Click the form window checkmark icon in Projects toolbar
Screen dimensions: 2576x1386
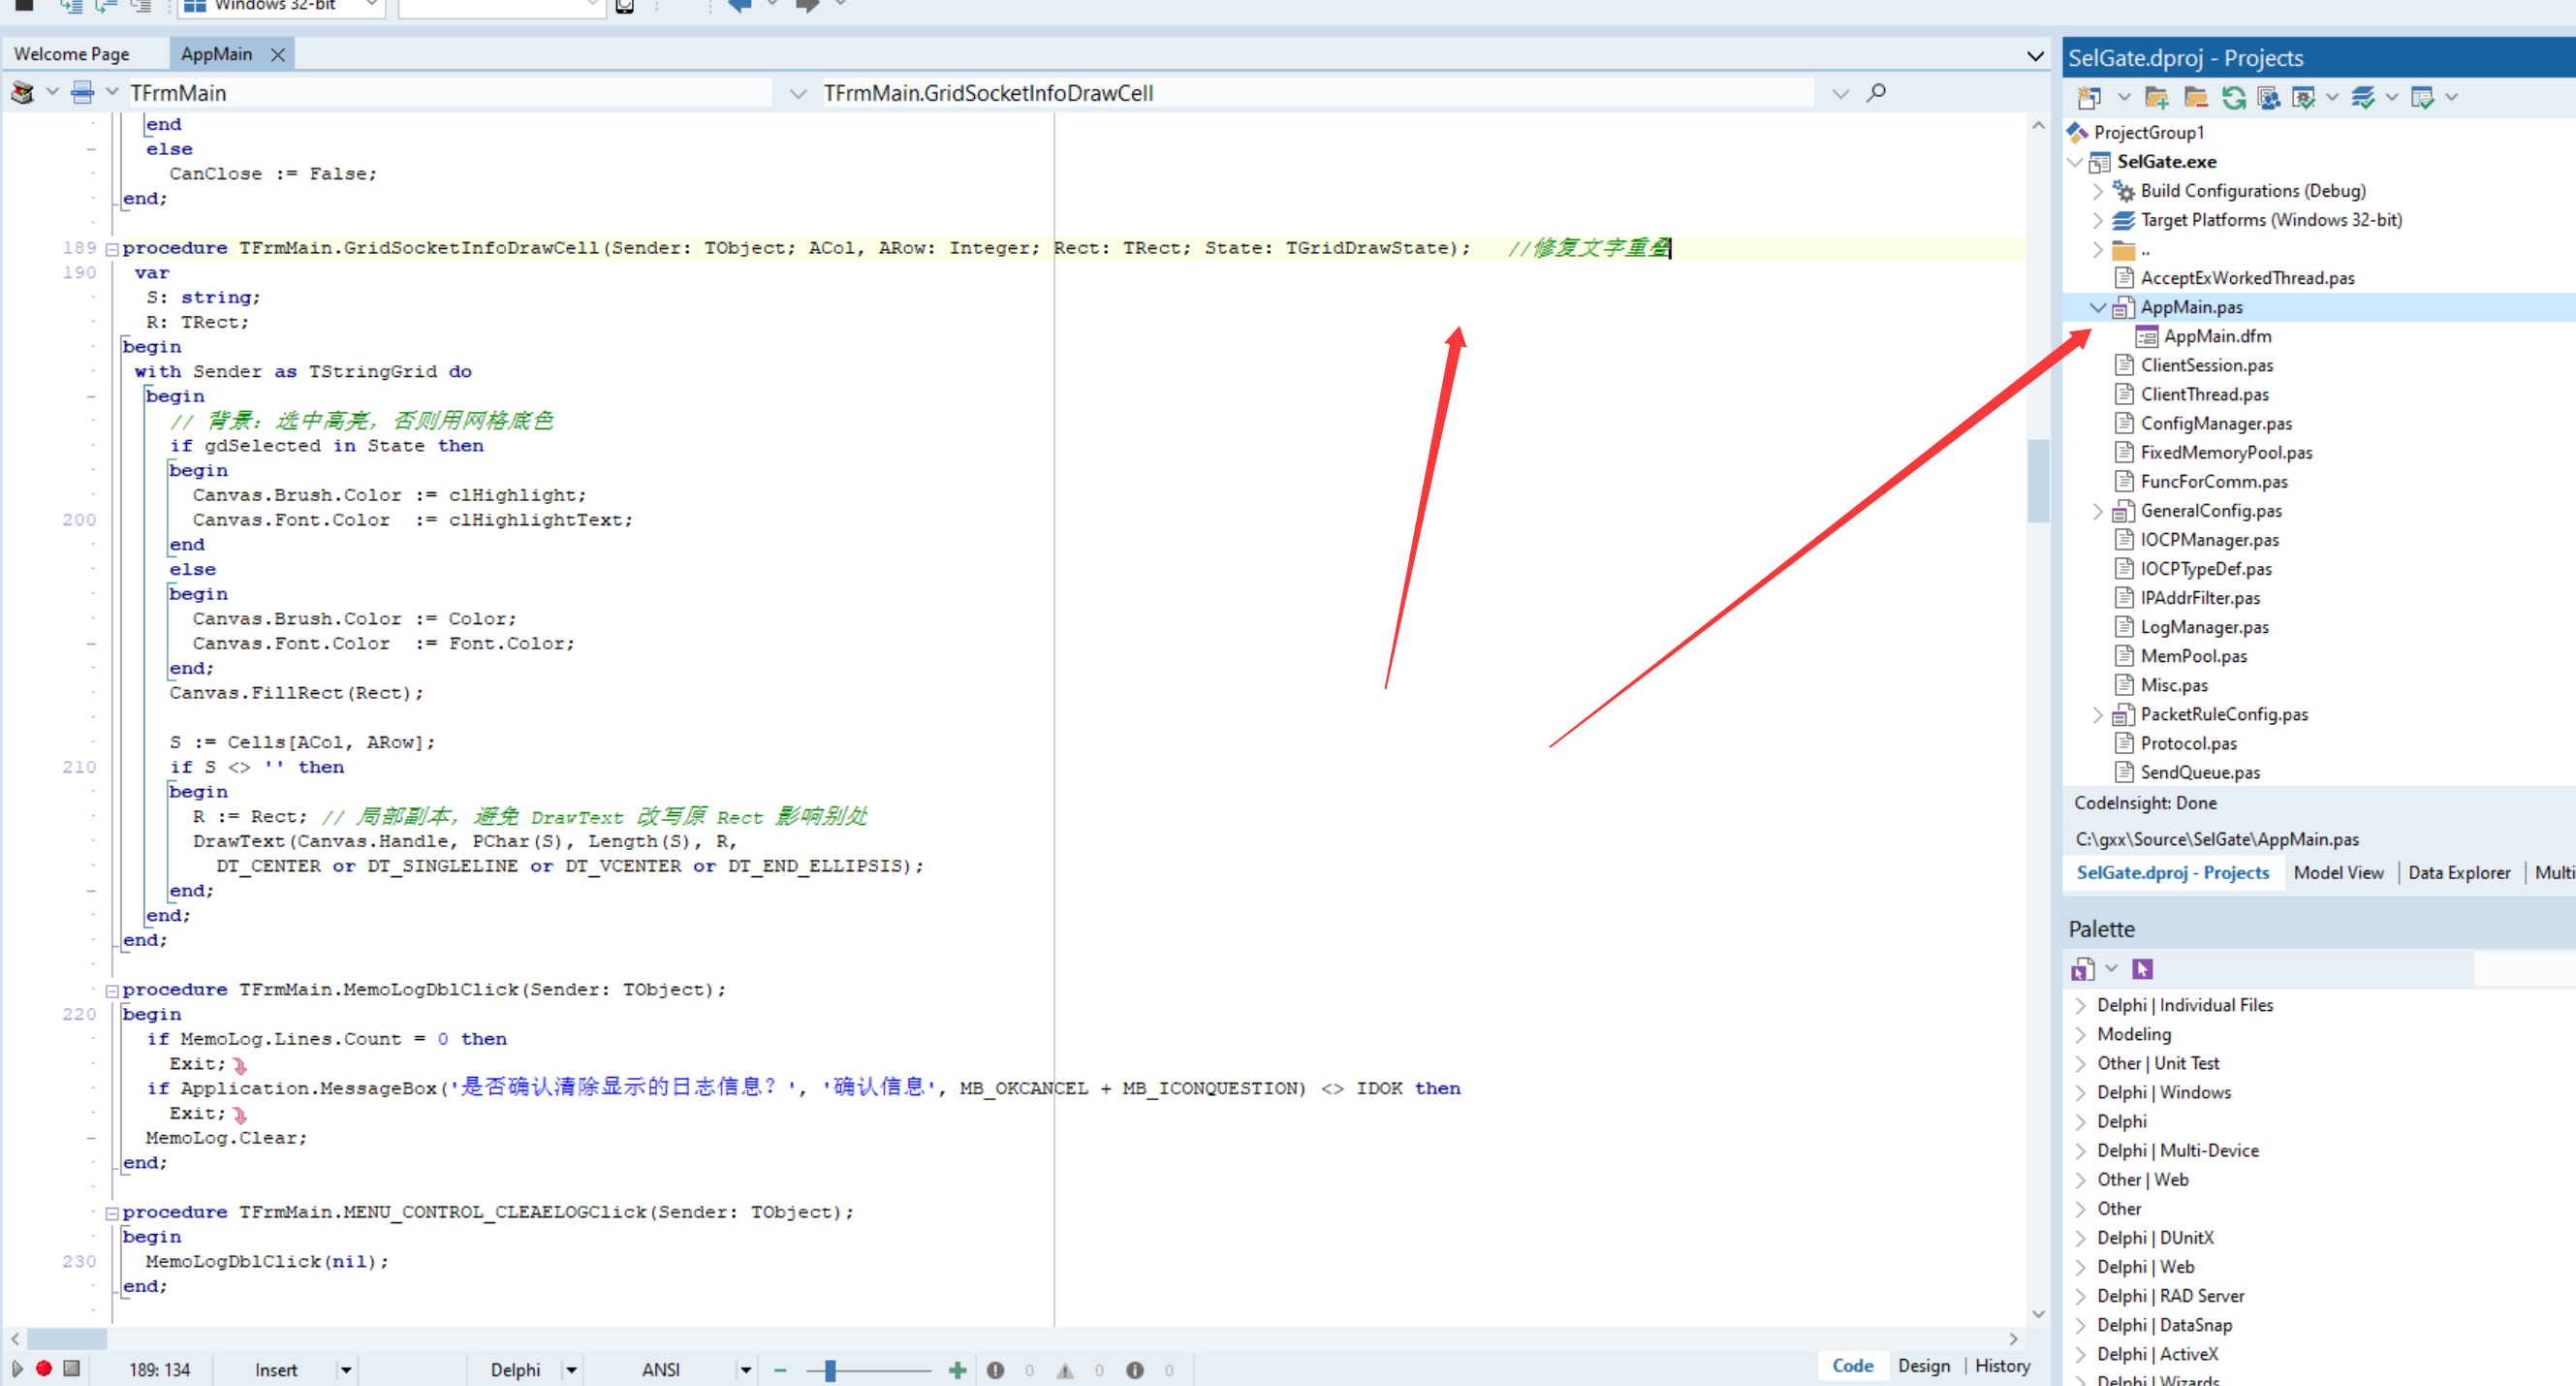pos(2422,97)
